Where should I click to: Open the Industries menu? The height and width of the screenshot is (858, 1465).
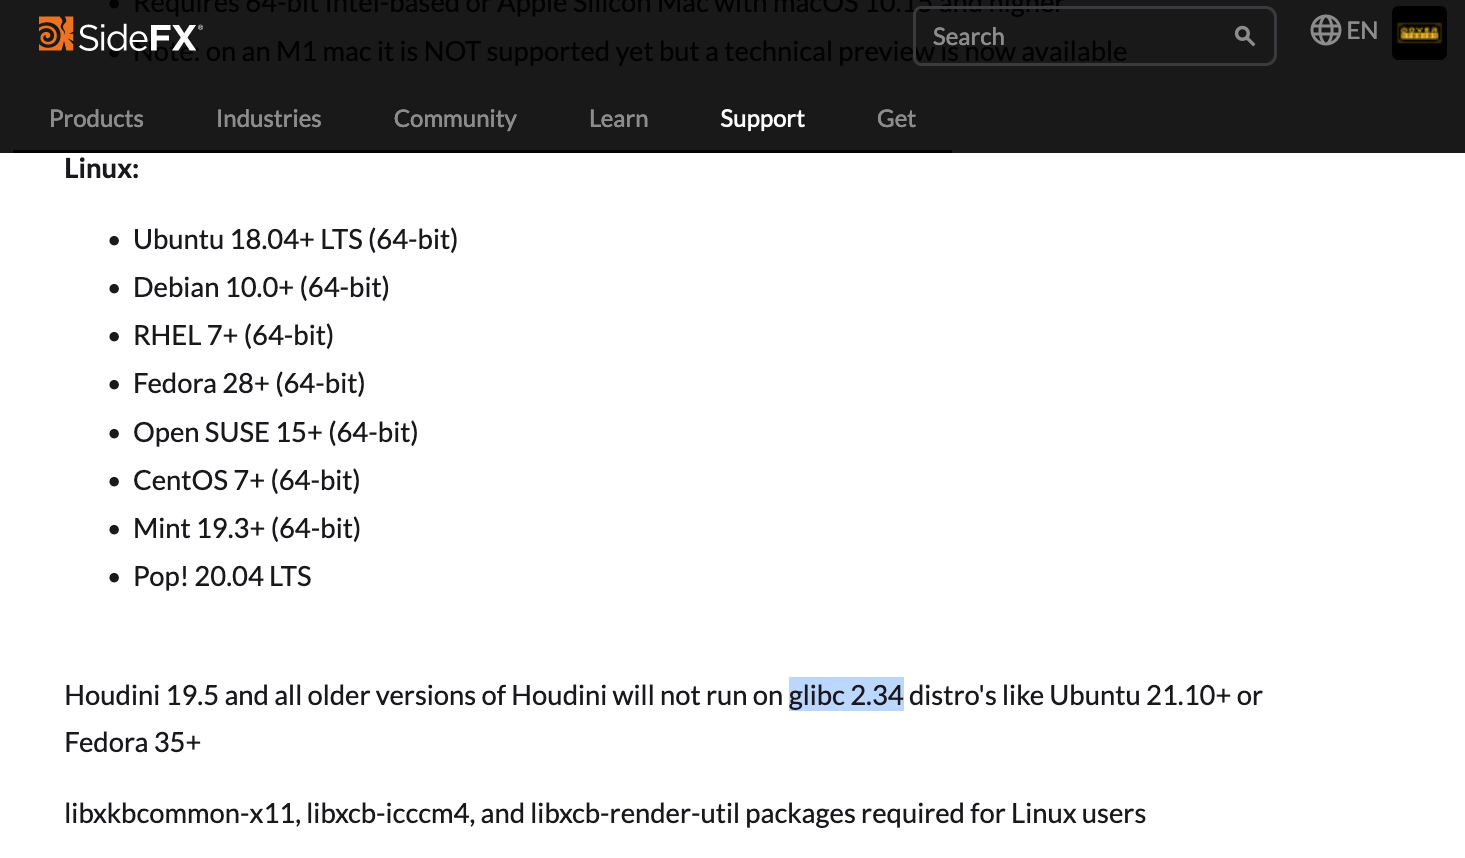(x=268, y=118)
